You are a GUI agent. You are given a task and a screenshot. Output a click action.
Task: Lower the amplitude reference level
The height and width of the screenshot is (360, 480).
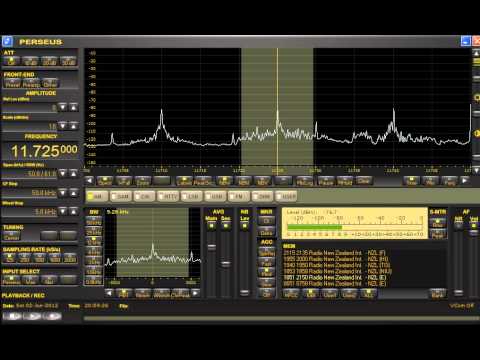tap(63, 107)
